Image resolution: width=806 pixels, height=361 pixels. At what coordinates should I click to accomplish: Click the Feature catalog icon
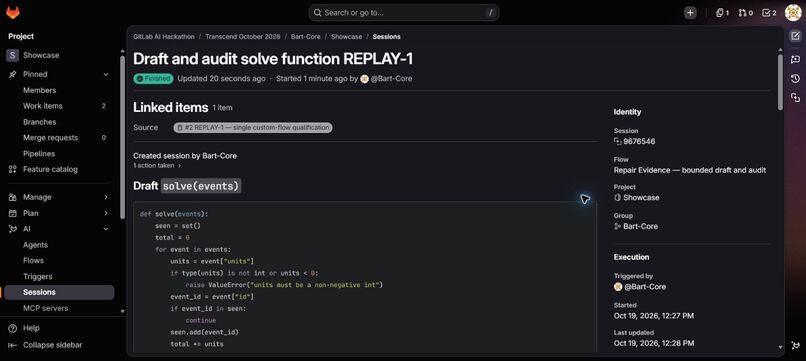click(x=13, y=169)
